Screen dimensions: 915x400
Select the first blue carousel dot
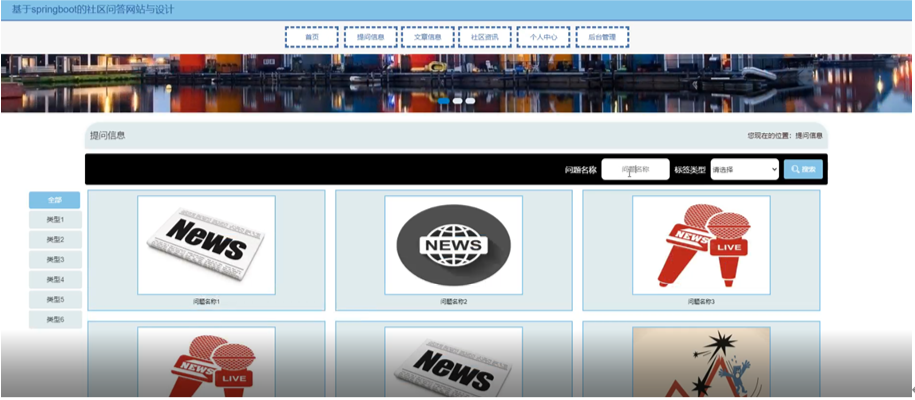pyautogui.click(x=443, y=101)
